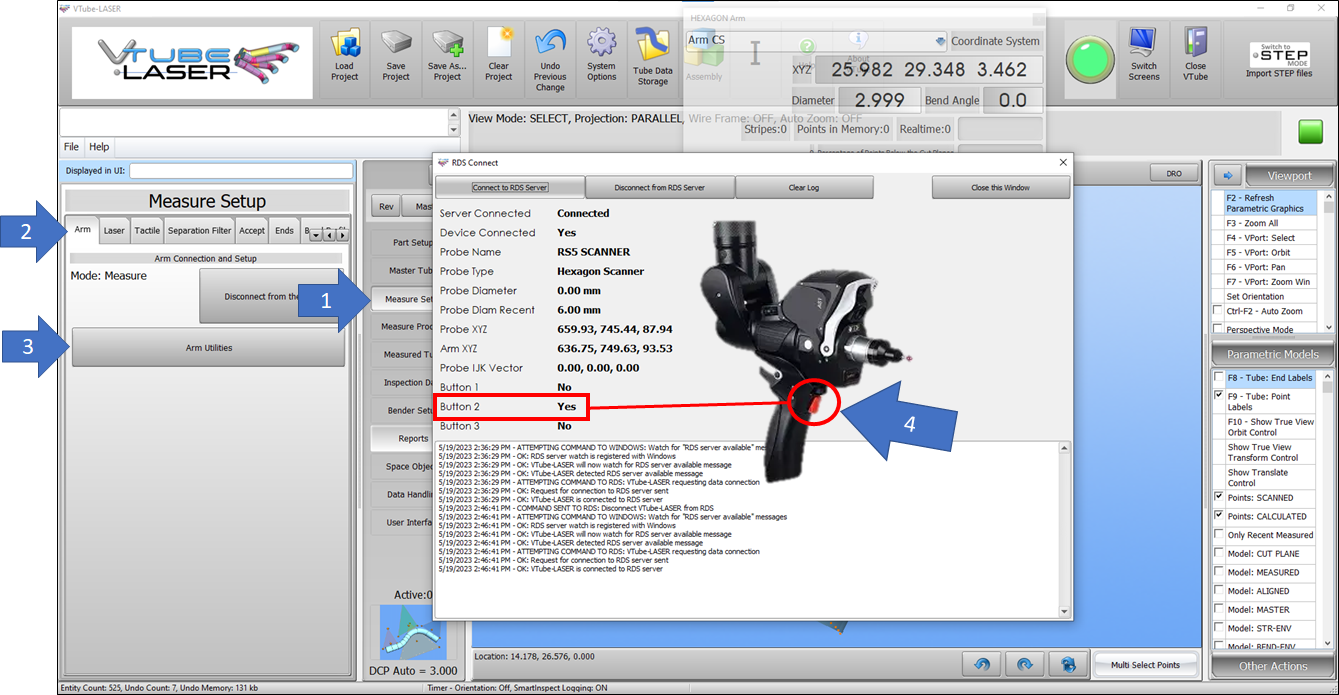Enable Model: ALIGNED checkbox
1339x695 pixels.
pyautogui.click(x=1218, y=591)
